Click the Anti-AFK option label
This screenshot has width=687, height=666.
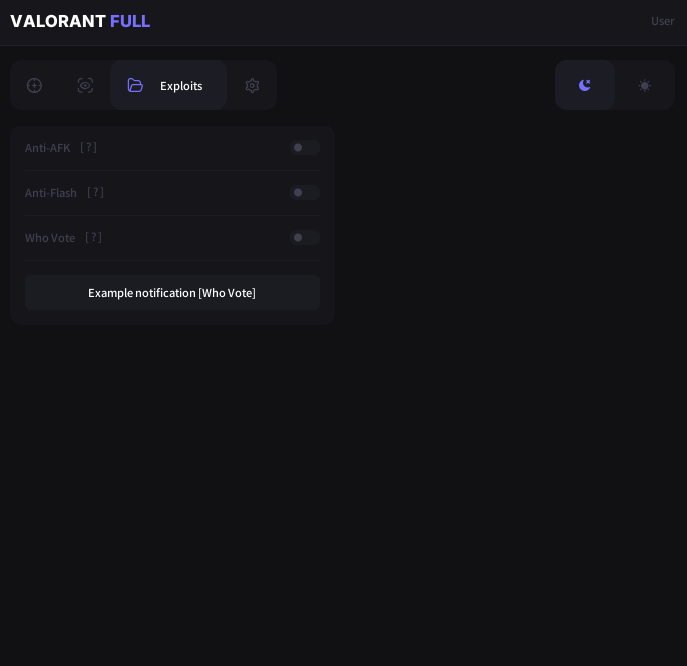click(x=48, y=148)
